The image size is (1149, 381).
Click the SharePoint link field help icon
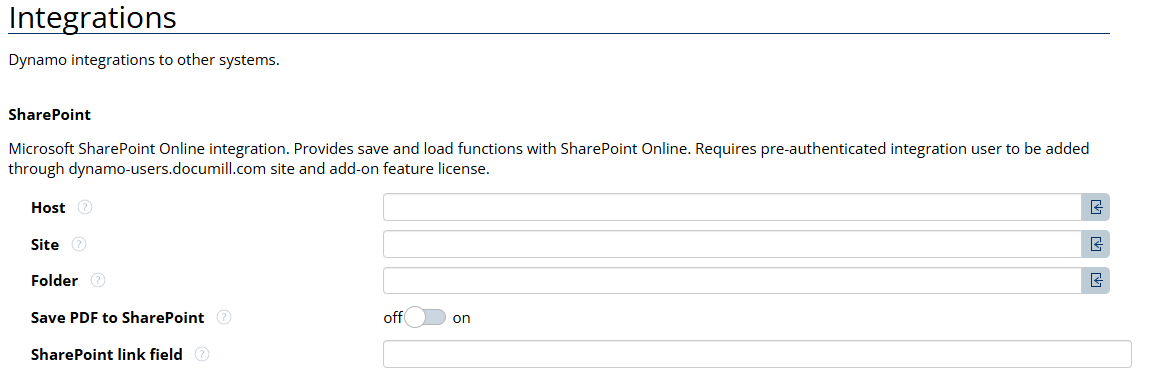tap(202, 354)
